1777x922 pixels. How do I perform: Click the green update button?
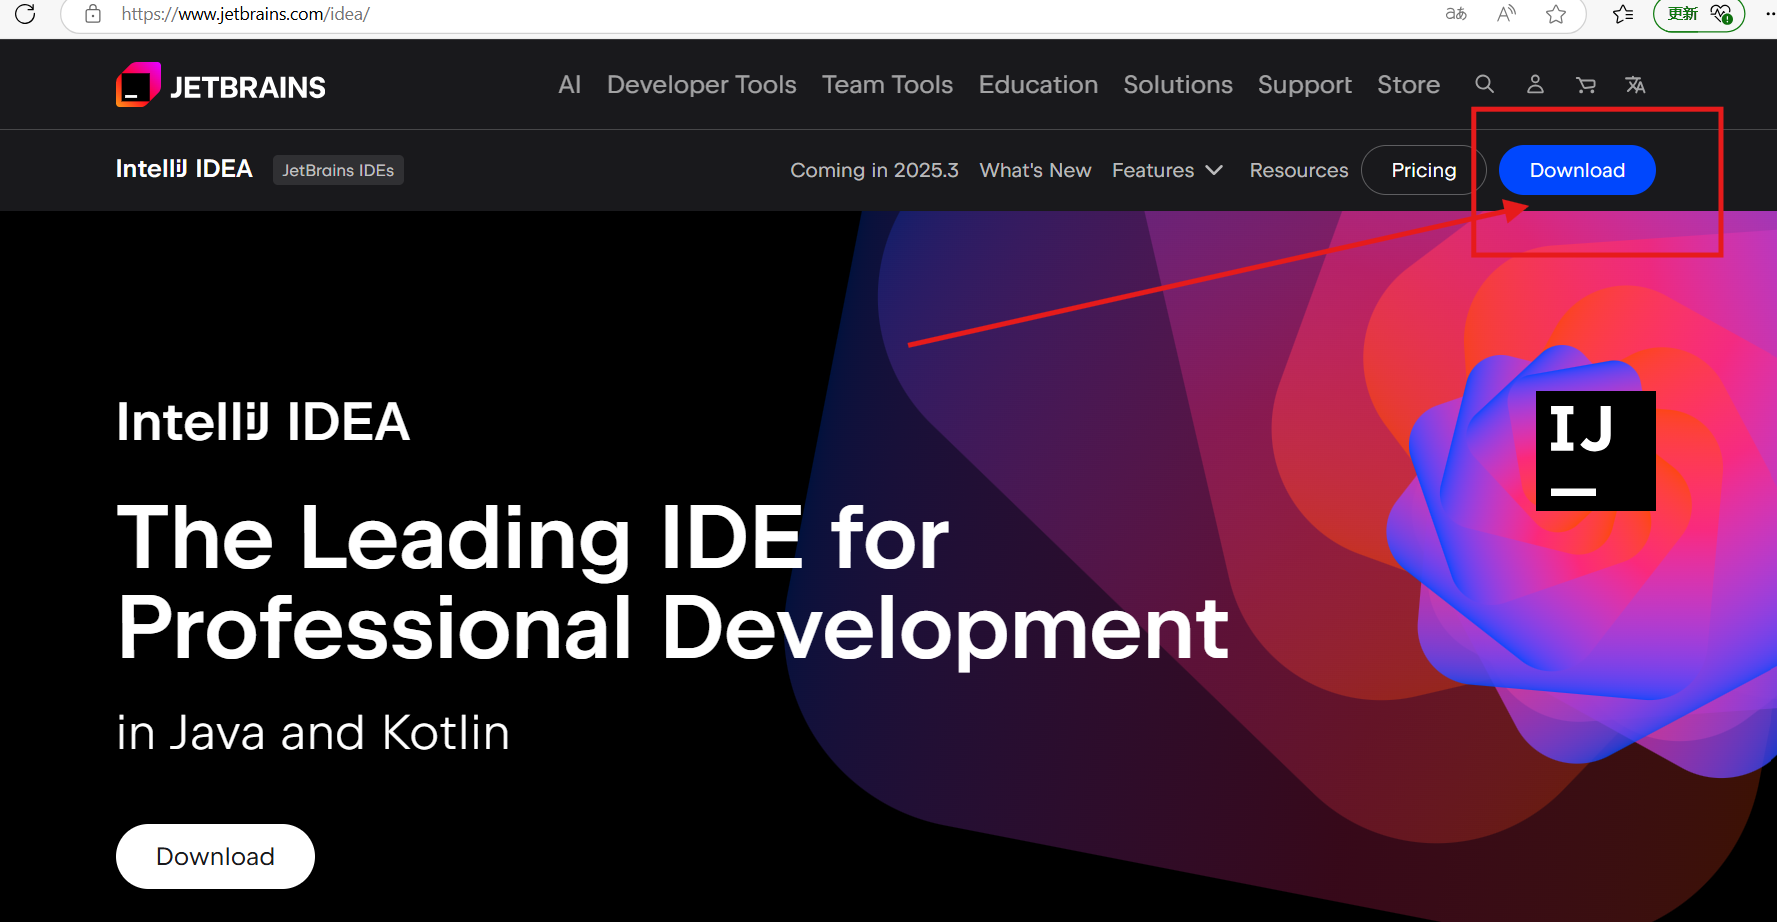pos(1699,14)
